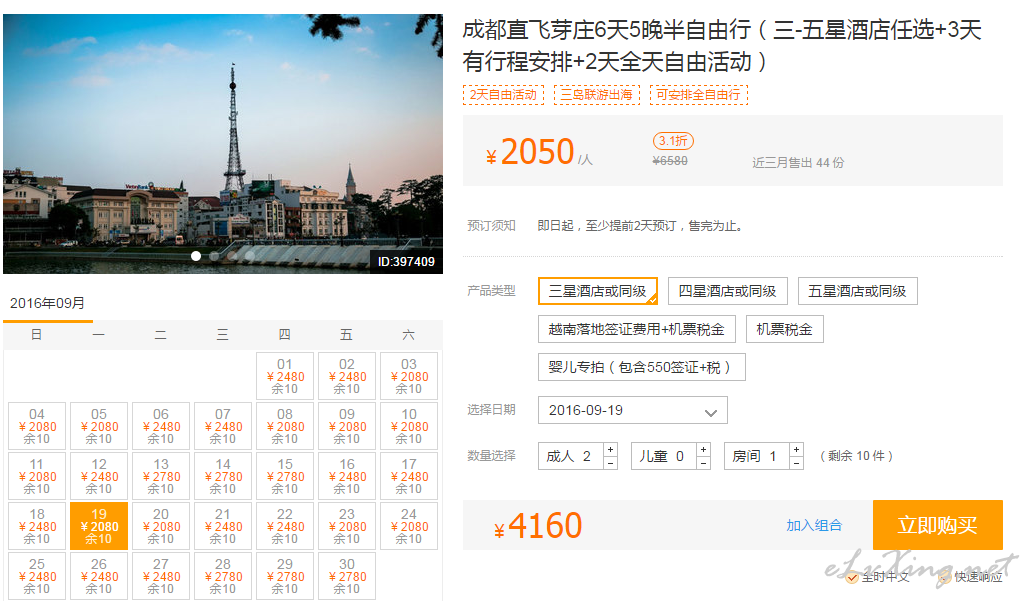The height and width of the screenshot is (601, 1029).
Task: Choose 越南落地签证费用+机票税金 option
Action: [x=637, y=329]
